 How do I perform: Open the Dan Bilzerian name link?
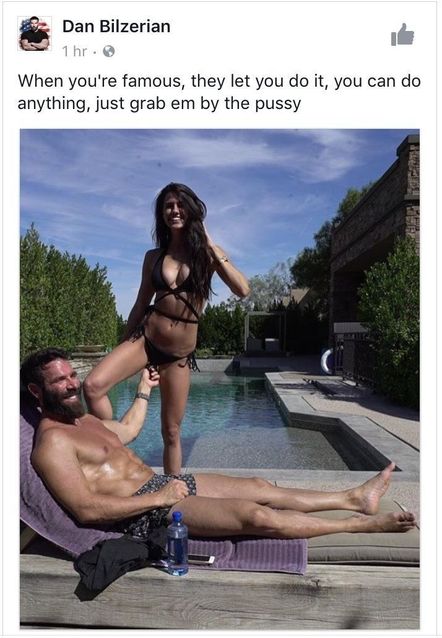pos(116,26)
